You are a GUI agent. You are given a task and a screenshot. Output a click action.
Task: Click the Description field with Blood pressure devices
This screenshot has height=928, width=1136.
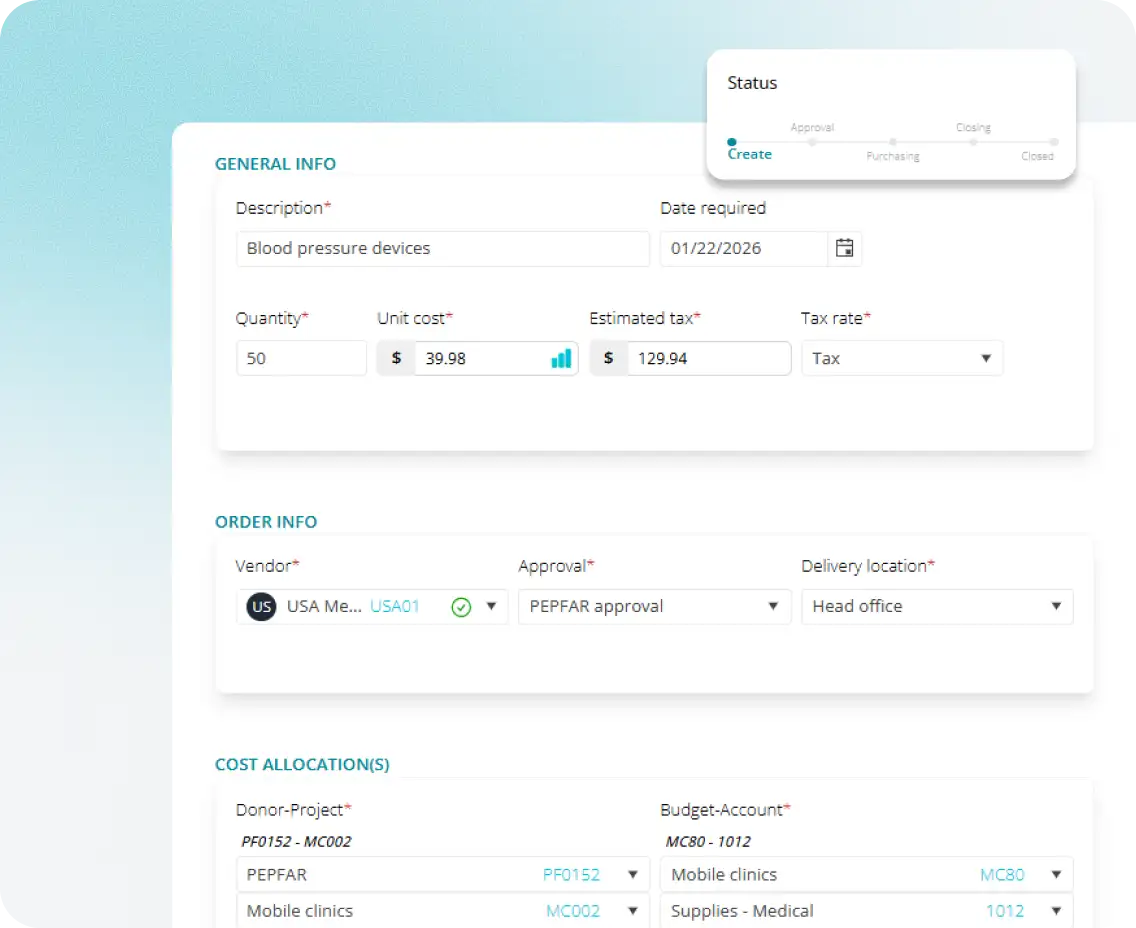tap(443, 248)
